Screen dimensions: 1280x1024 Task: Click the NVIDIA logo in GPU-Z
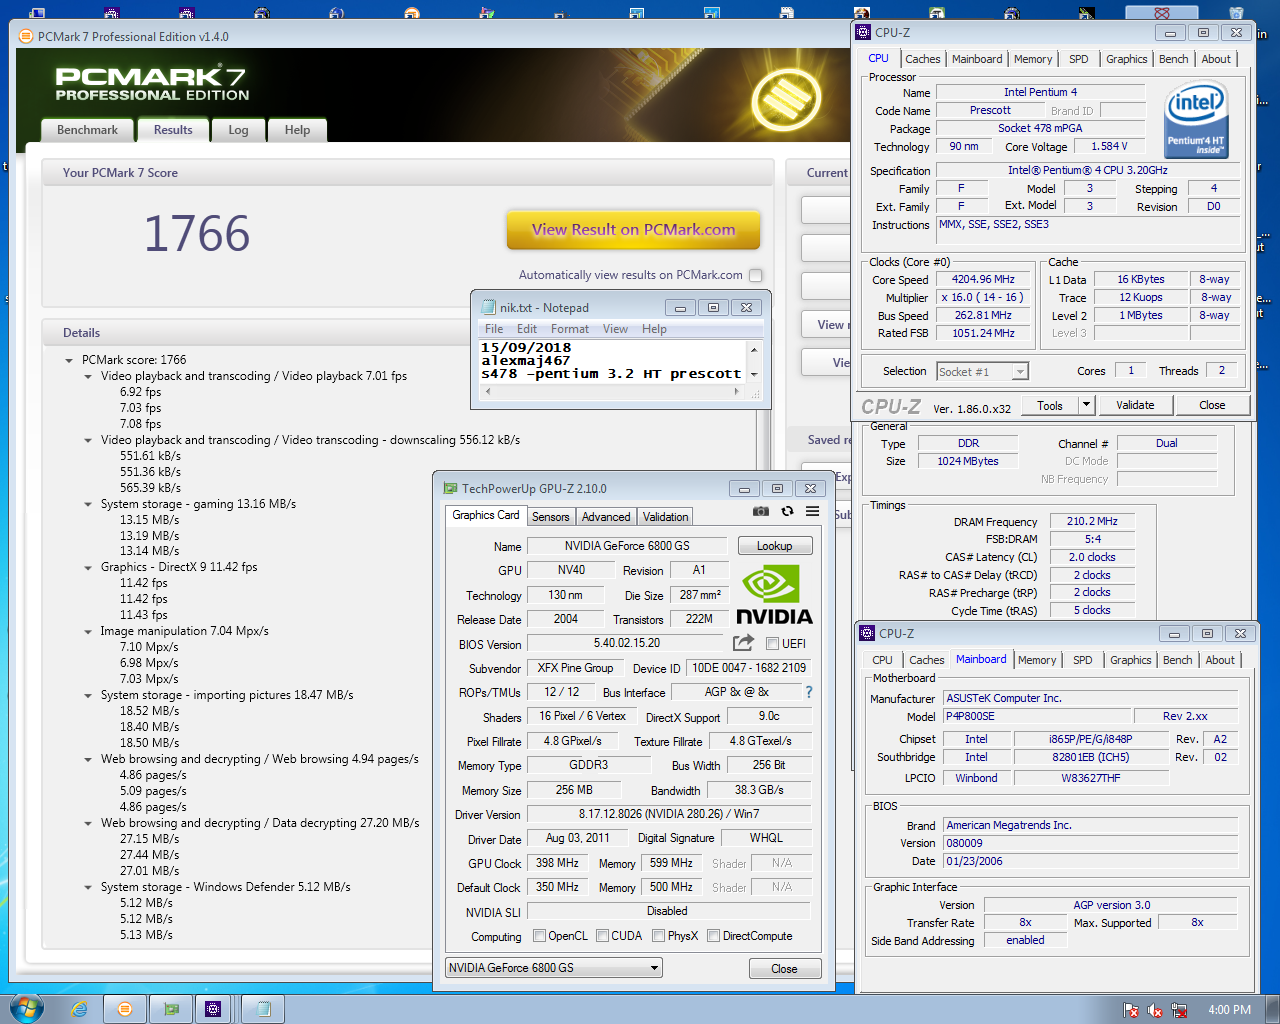(774, 595)
